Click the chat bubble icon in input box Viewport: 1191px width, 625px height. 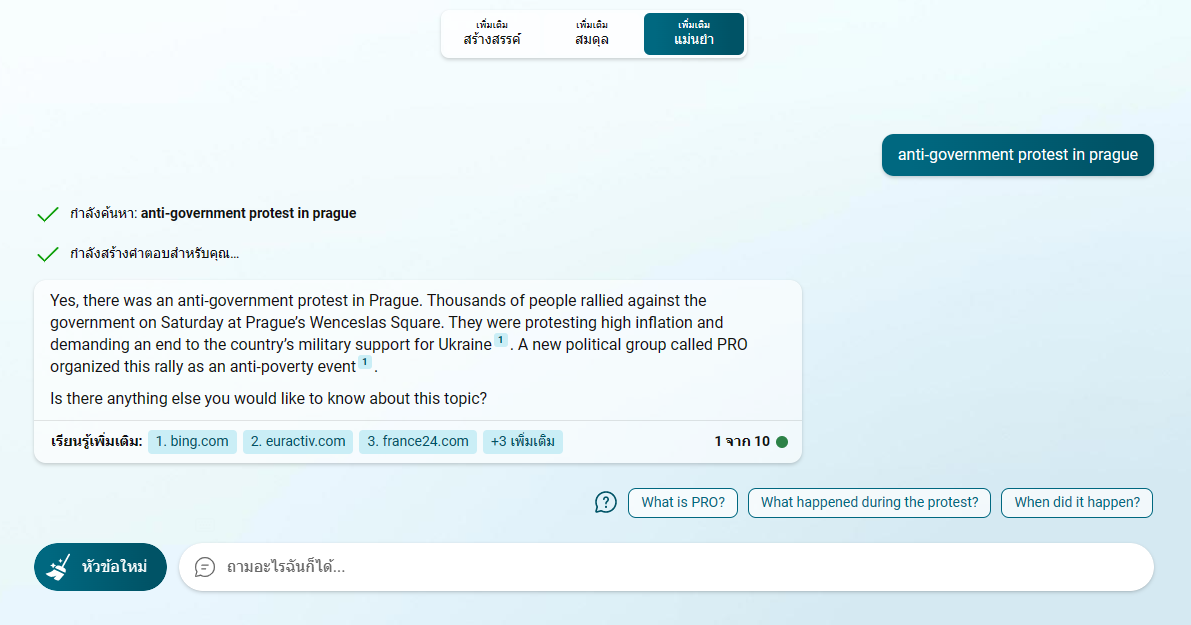click(205, 567)
